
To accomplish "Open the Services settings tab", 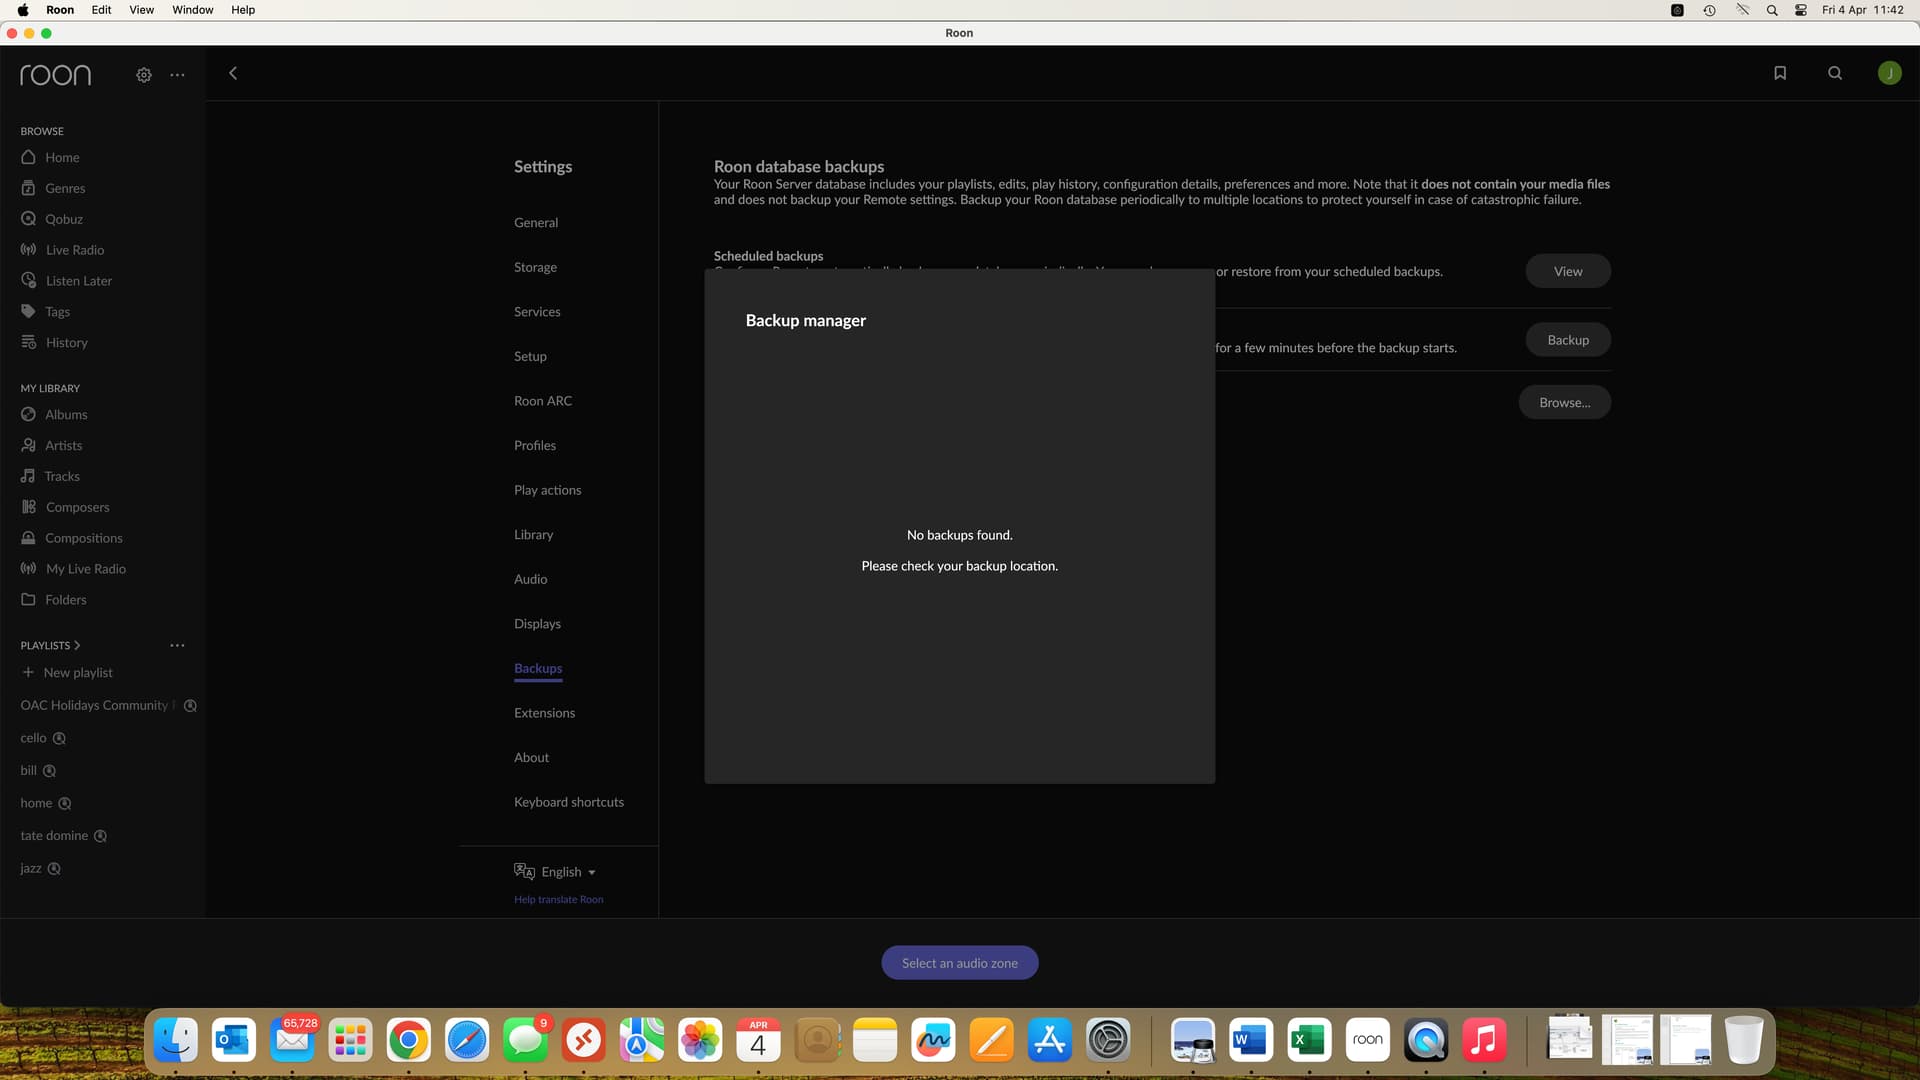I will 537,312.
